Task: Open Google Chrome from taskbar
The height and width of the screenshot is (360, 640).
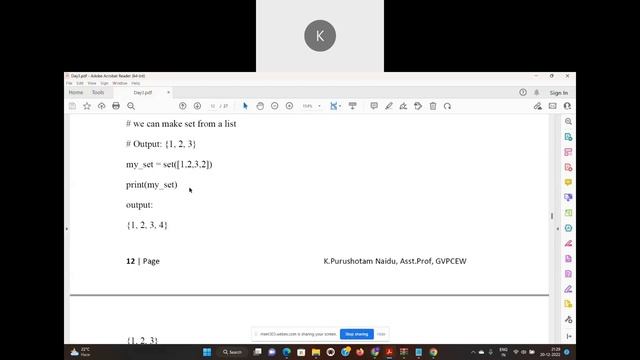Action: coord(433,352)
